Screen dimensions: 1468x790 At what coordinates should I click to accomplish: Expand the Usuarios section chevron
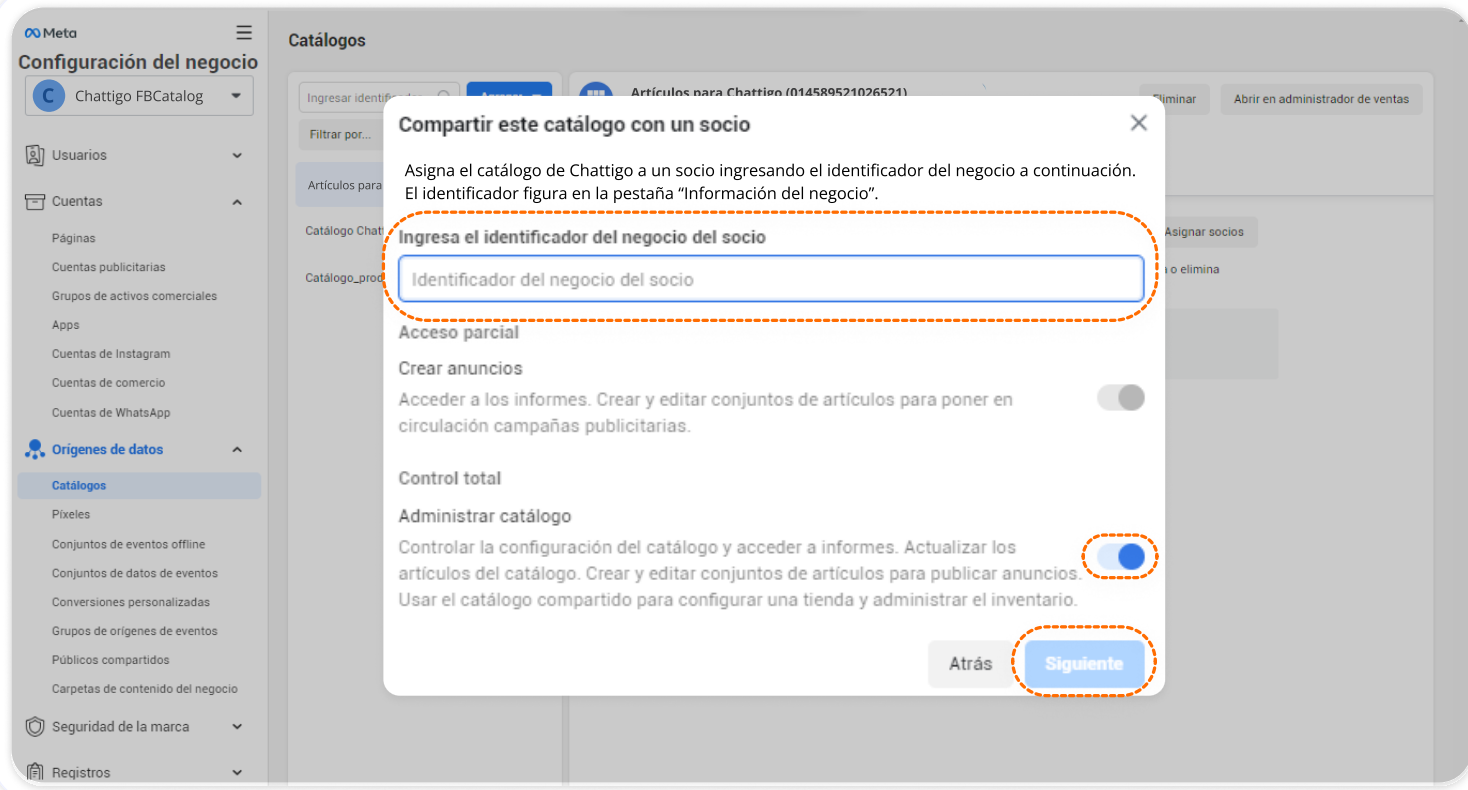pos(237,156)
